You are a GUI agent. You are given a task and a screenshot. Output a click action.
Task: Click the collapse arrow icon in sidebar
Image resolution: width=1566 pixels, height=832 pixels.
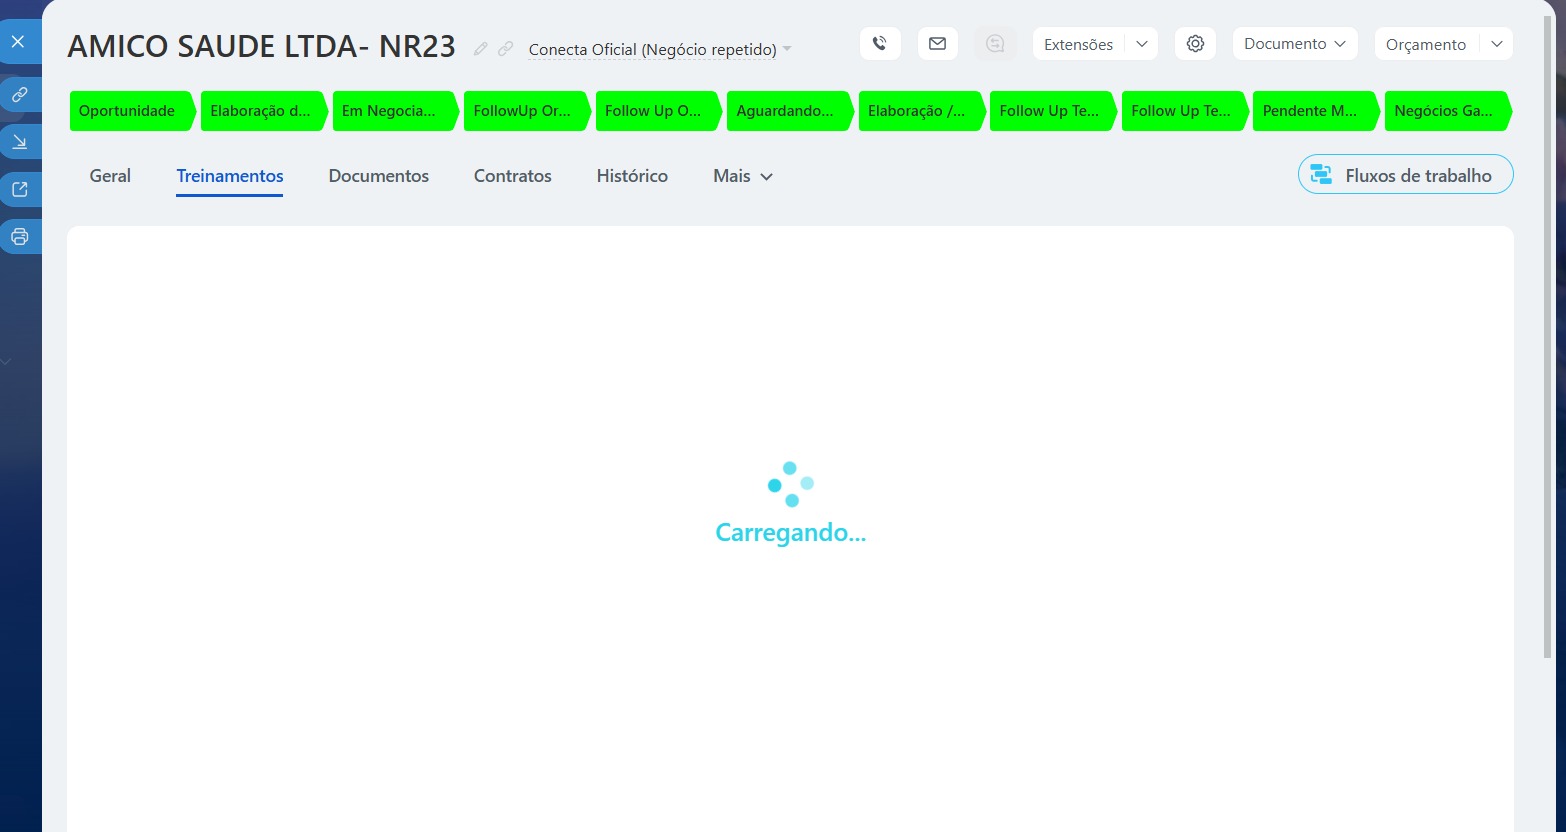pyautogui.click(x=19, y=143)
